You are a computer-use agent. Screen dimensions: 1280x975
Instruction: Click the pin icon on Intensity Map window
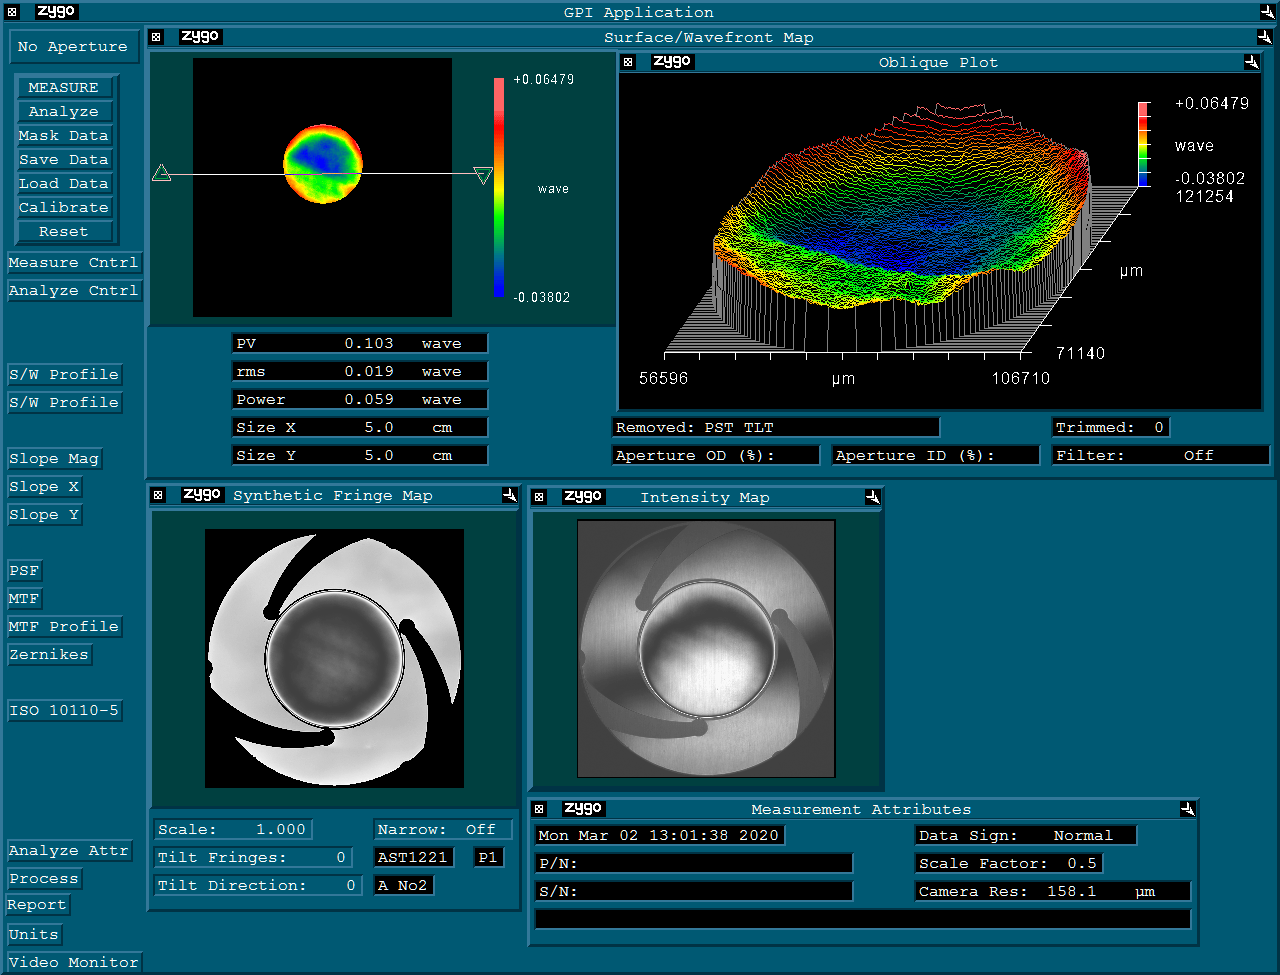click(872, 497)
